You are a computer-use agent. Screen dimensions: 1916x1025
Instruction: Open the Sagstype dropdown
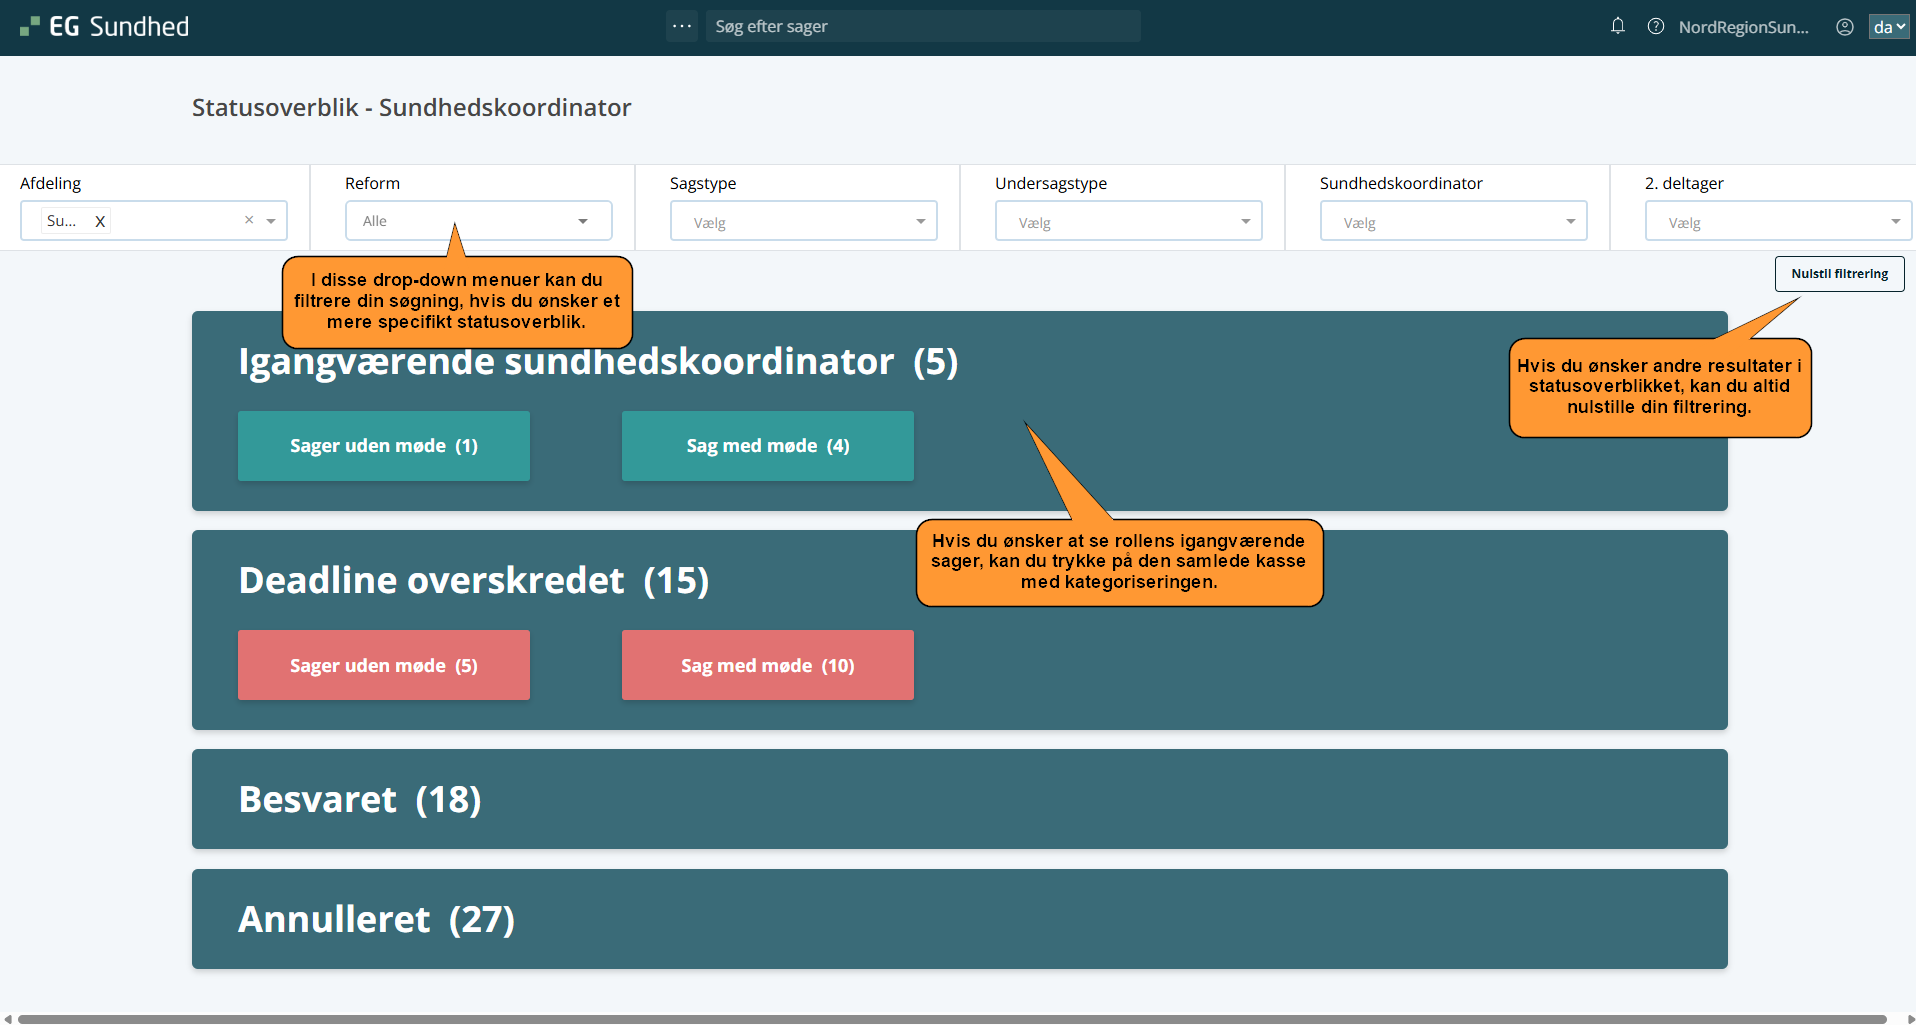pyautogui.click(x=803, y=222)
